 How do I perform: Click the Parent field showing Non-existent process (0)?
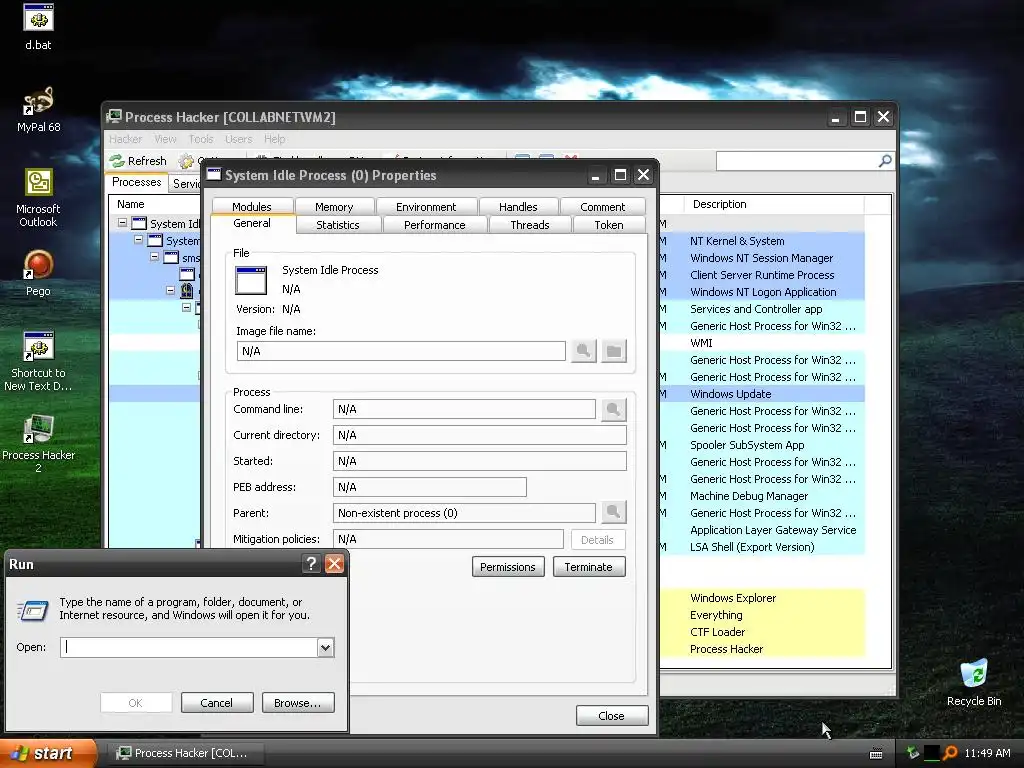pyautogui.click(x=464, y=513)
